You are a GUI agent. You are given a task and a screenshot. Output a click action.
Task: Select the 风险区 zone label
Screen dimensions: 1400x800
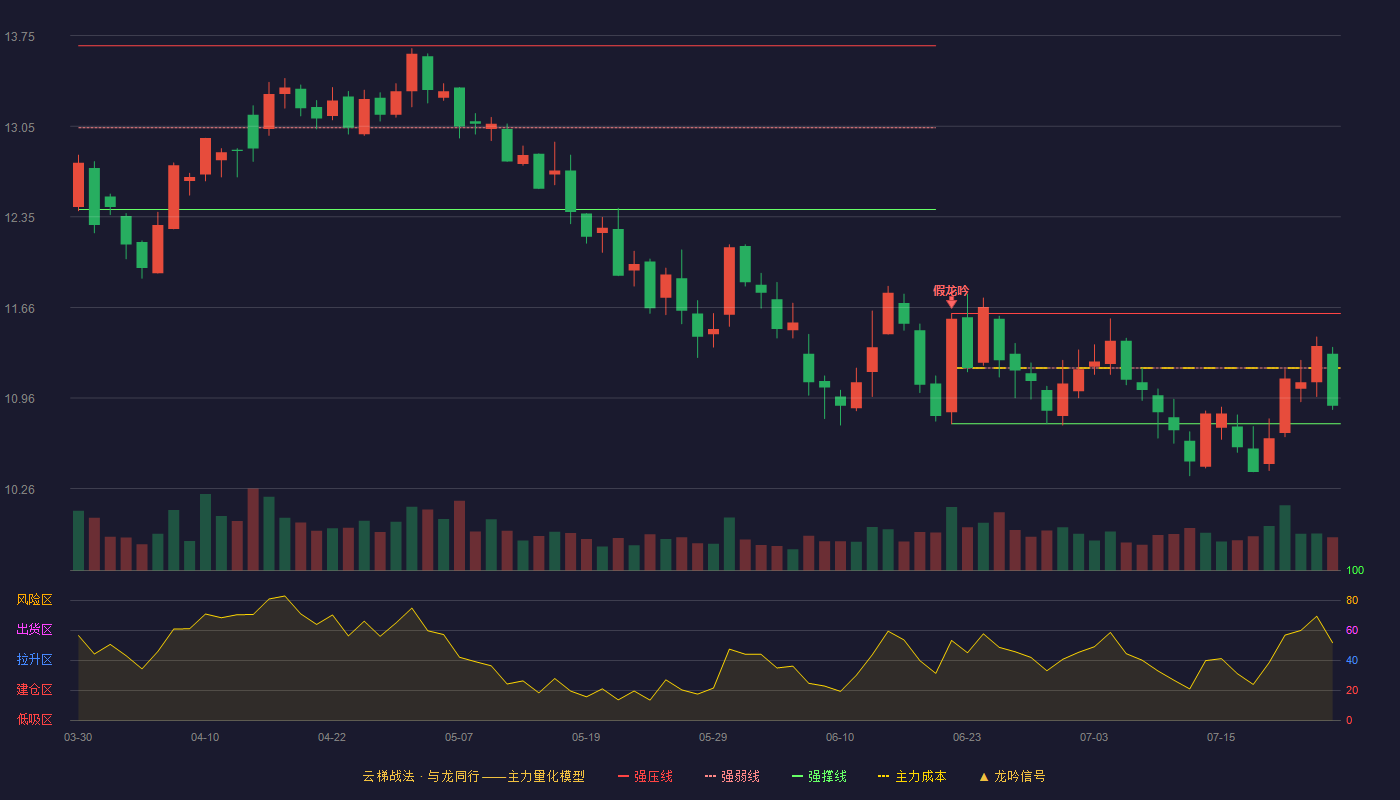point(34,600)
